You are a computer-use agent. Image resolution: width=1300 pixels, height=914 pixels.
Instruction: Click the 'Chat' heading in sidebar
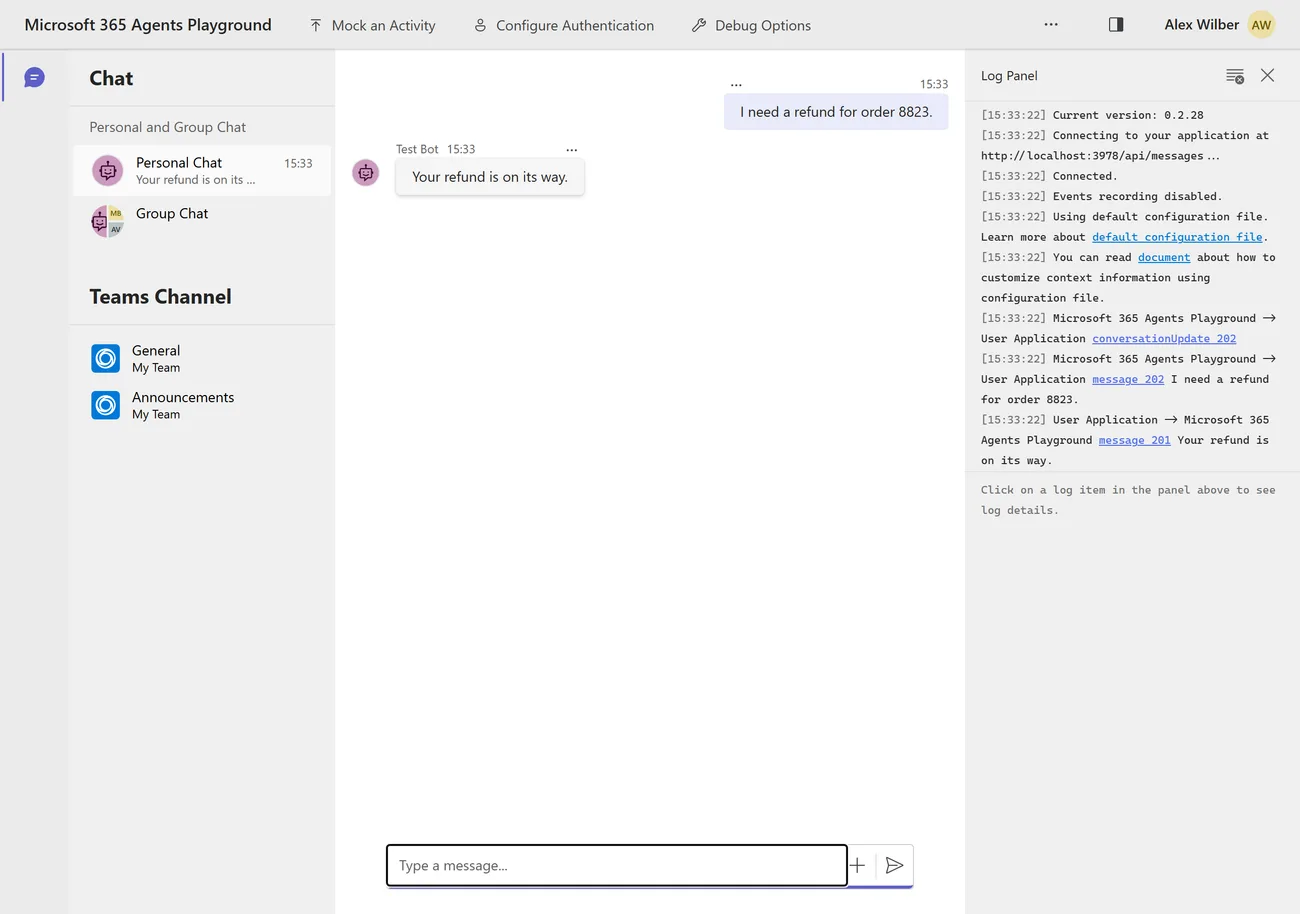click(x=111, y=78)
